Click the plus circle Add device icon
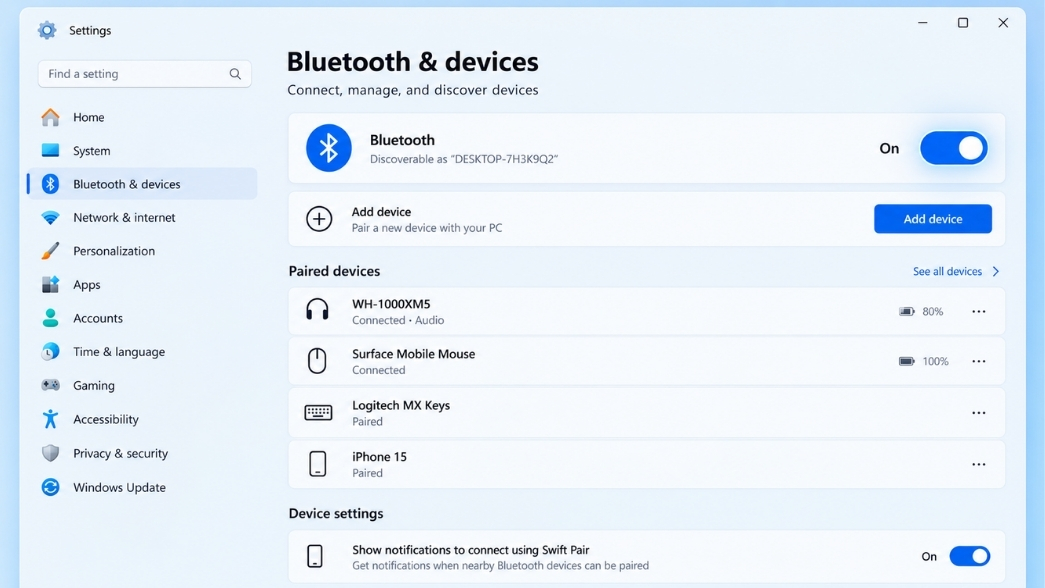 pos(319,219)
